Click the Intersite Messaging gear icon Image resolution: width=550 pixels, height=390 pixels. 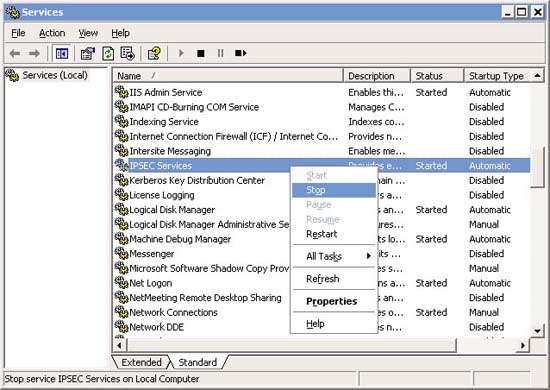(x=121, y=151)
